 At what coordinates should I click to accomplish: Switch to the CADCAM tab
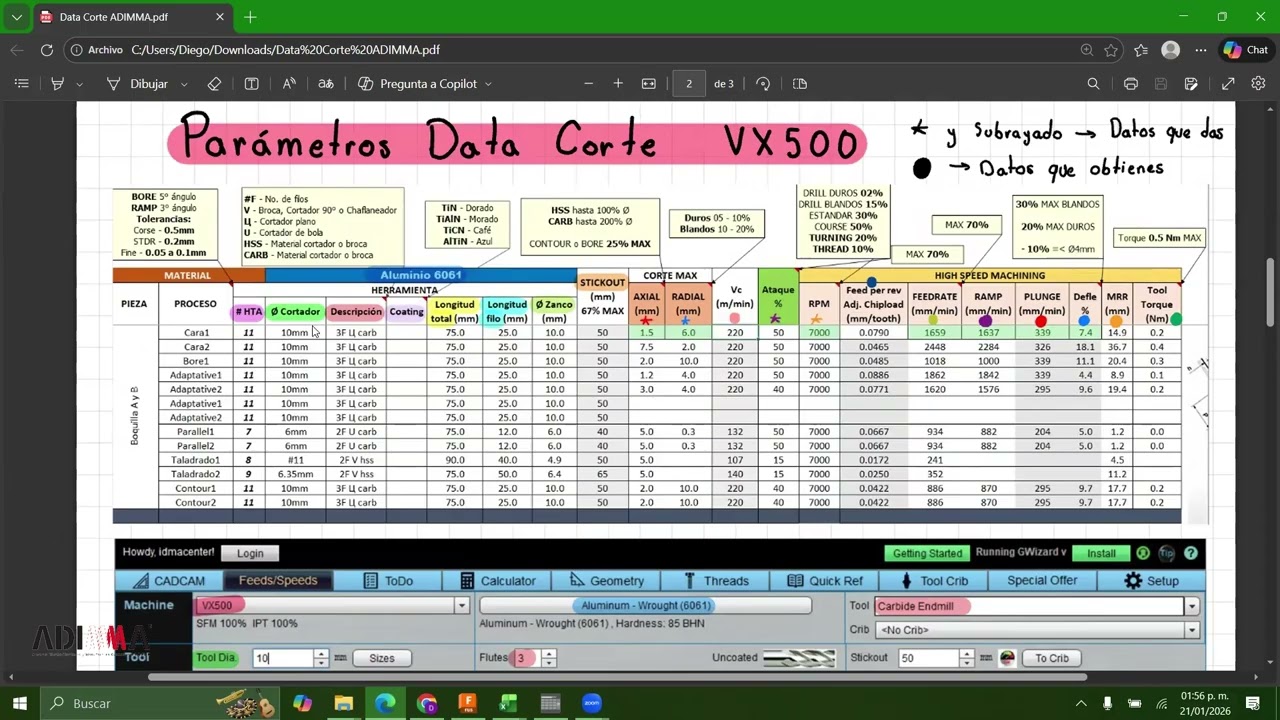[169, 581]
